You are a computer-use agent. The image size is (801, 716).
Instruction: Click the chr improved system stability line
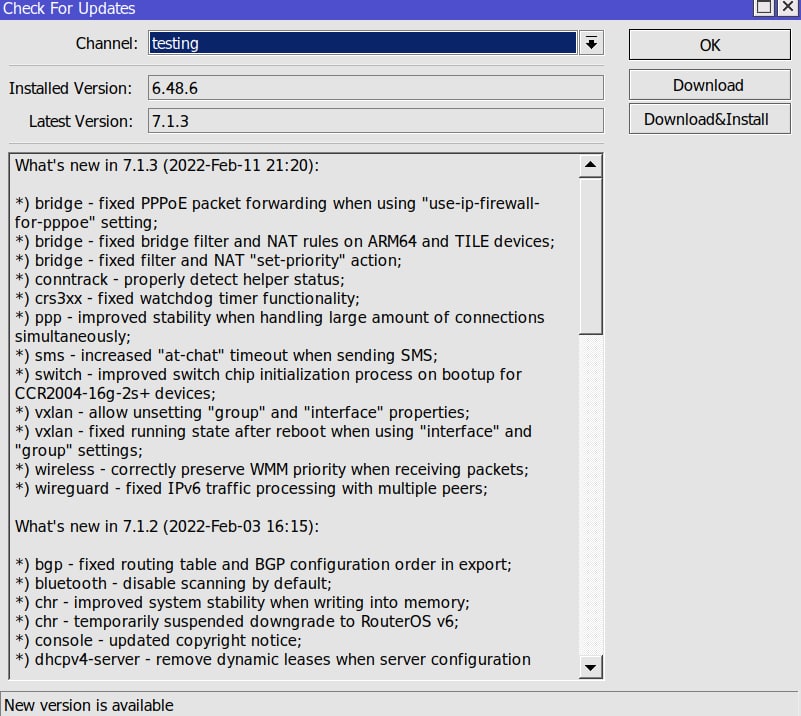[x=242, y=602]
